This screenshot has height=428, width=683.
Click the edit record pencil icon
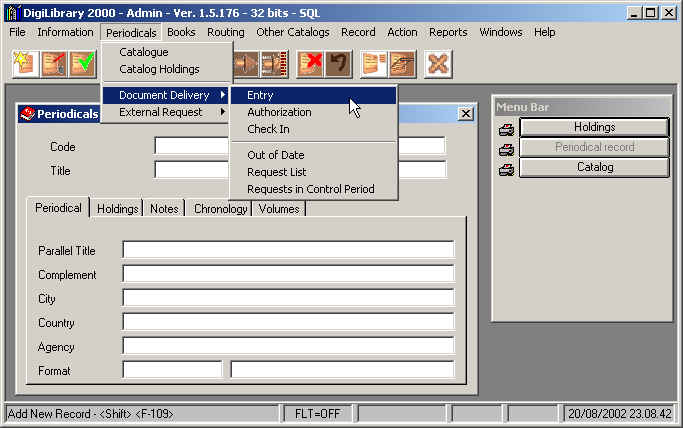click(54, 64)
